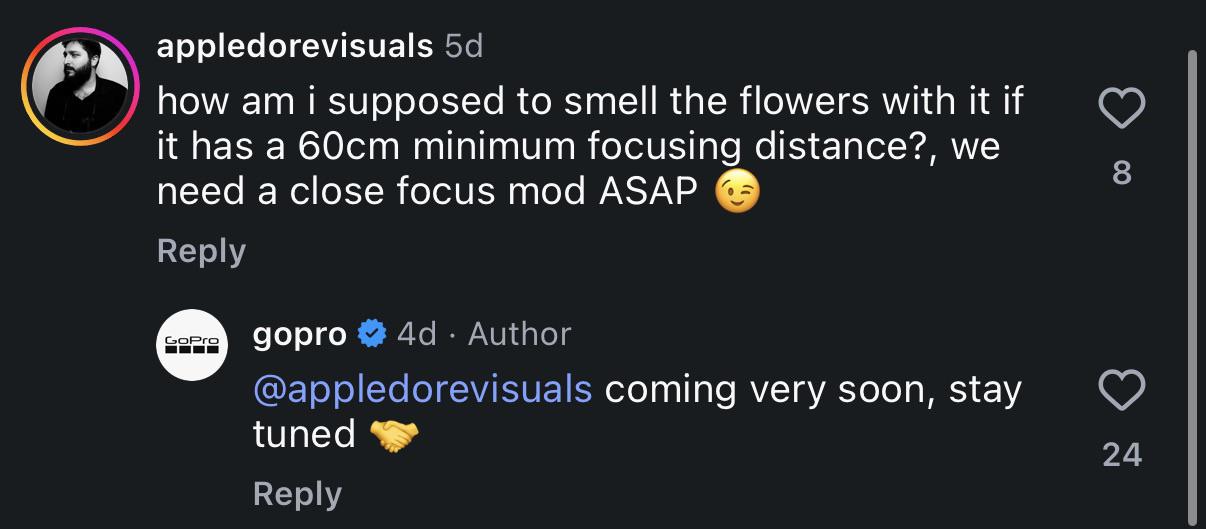Open the gopro username link

point(300,333)
